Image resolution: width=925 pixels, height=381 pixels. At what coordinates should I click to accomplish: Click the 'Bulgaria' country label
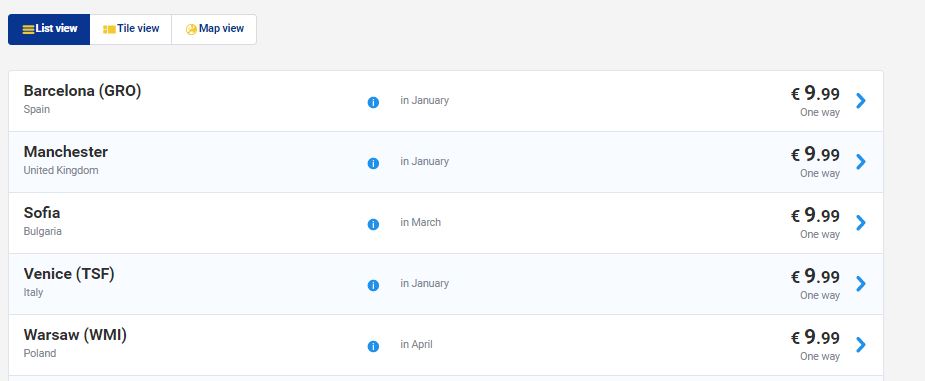click(42, 231)
